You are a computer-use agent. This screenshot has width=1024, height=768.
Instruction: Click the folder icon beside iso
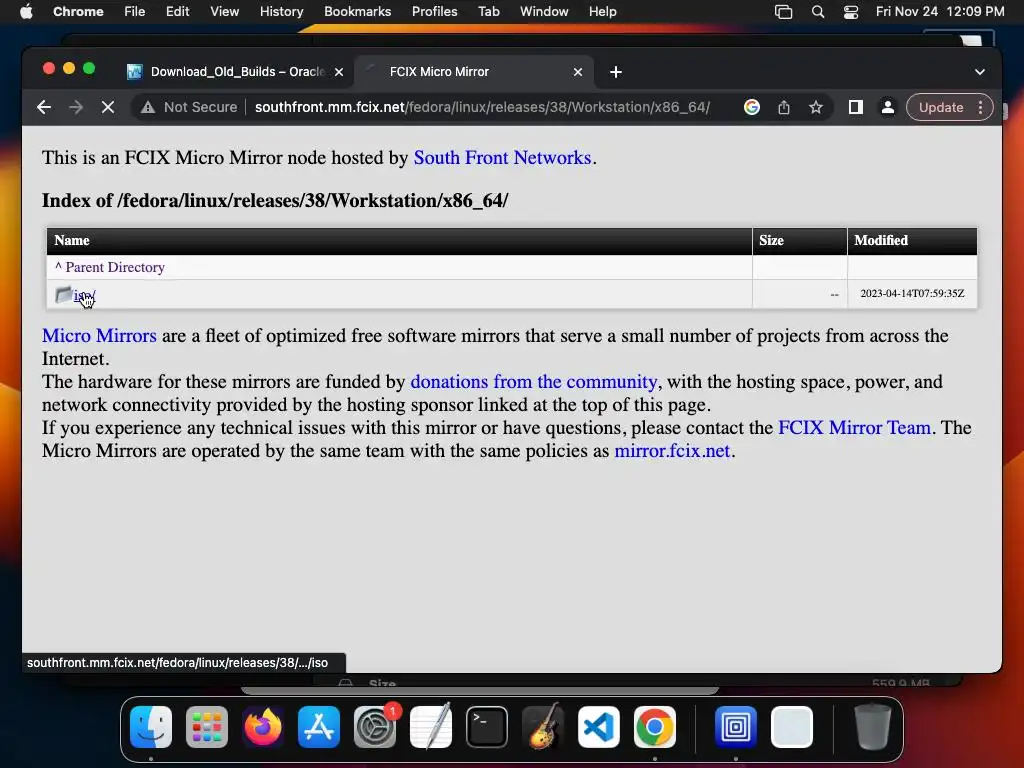coord(63,295)
